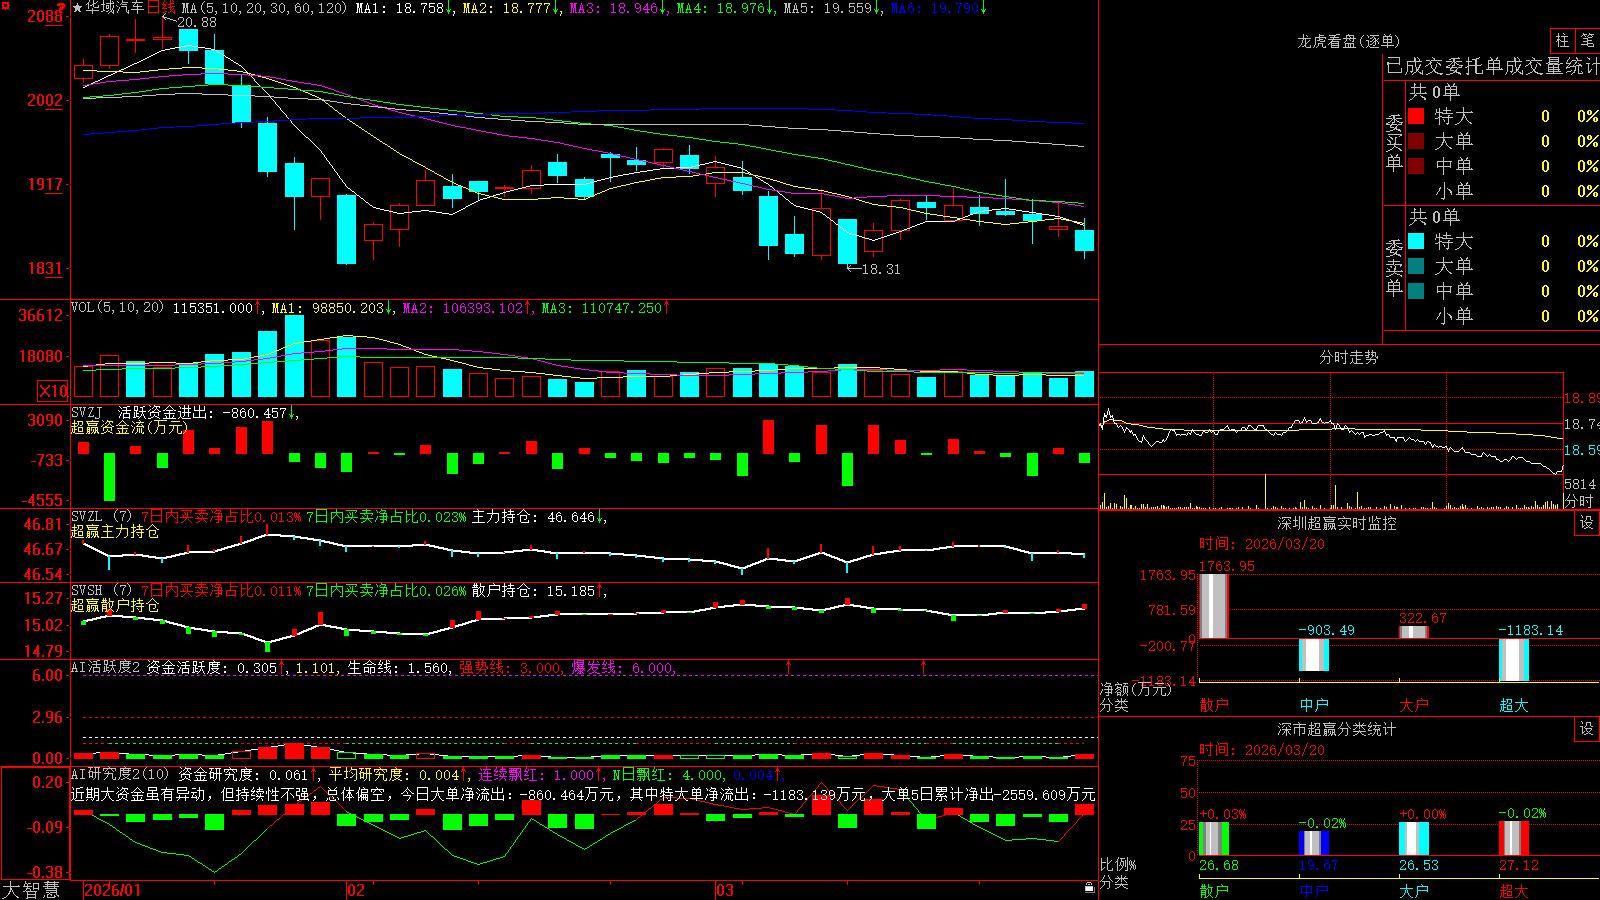Click the SVSH (7) indicator label

[x=102, y=591]
